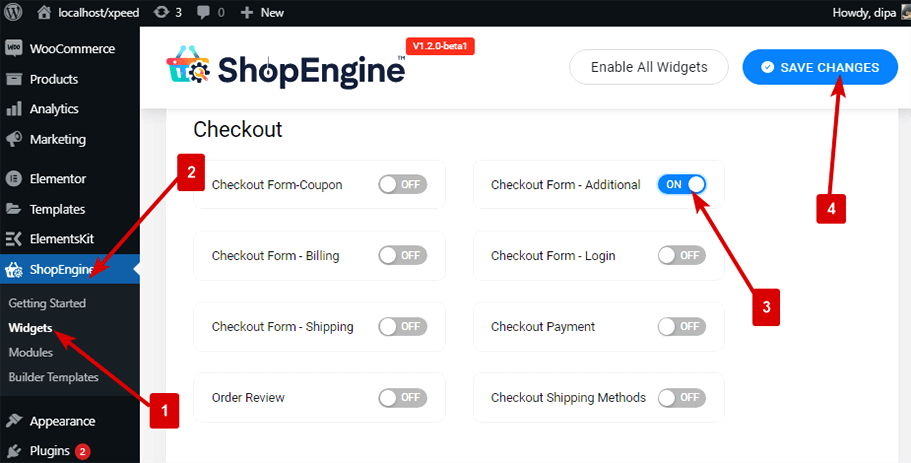Open the Modules submenu item
This screenshot has height=463, width=911.
(x=31, y=352)
